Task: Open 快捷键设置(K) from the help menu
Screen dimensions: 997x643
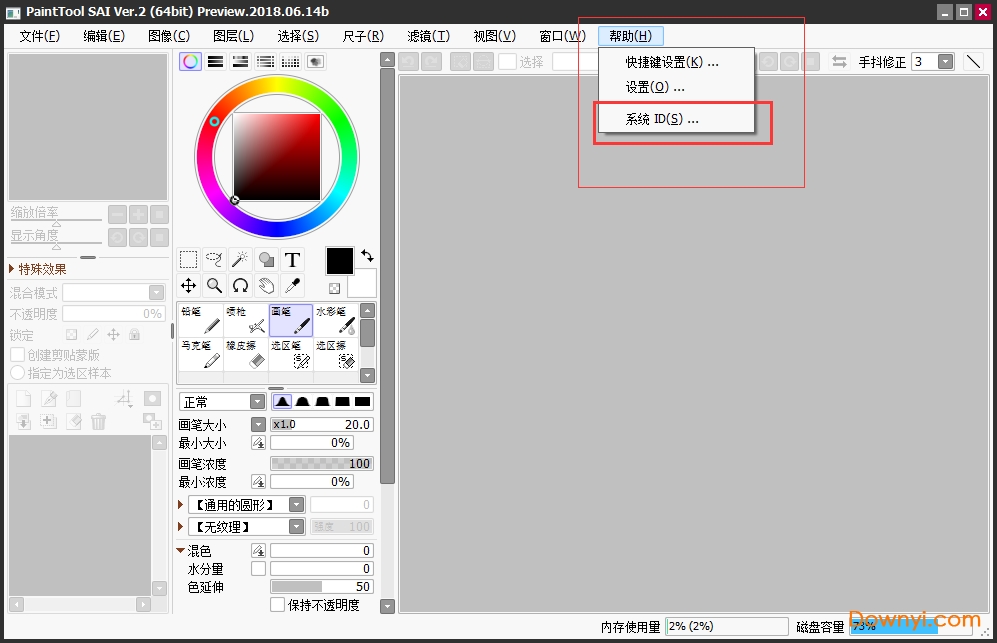Action: tap(672, 62)
